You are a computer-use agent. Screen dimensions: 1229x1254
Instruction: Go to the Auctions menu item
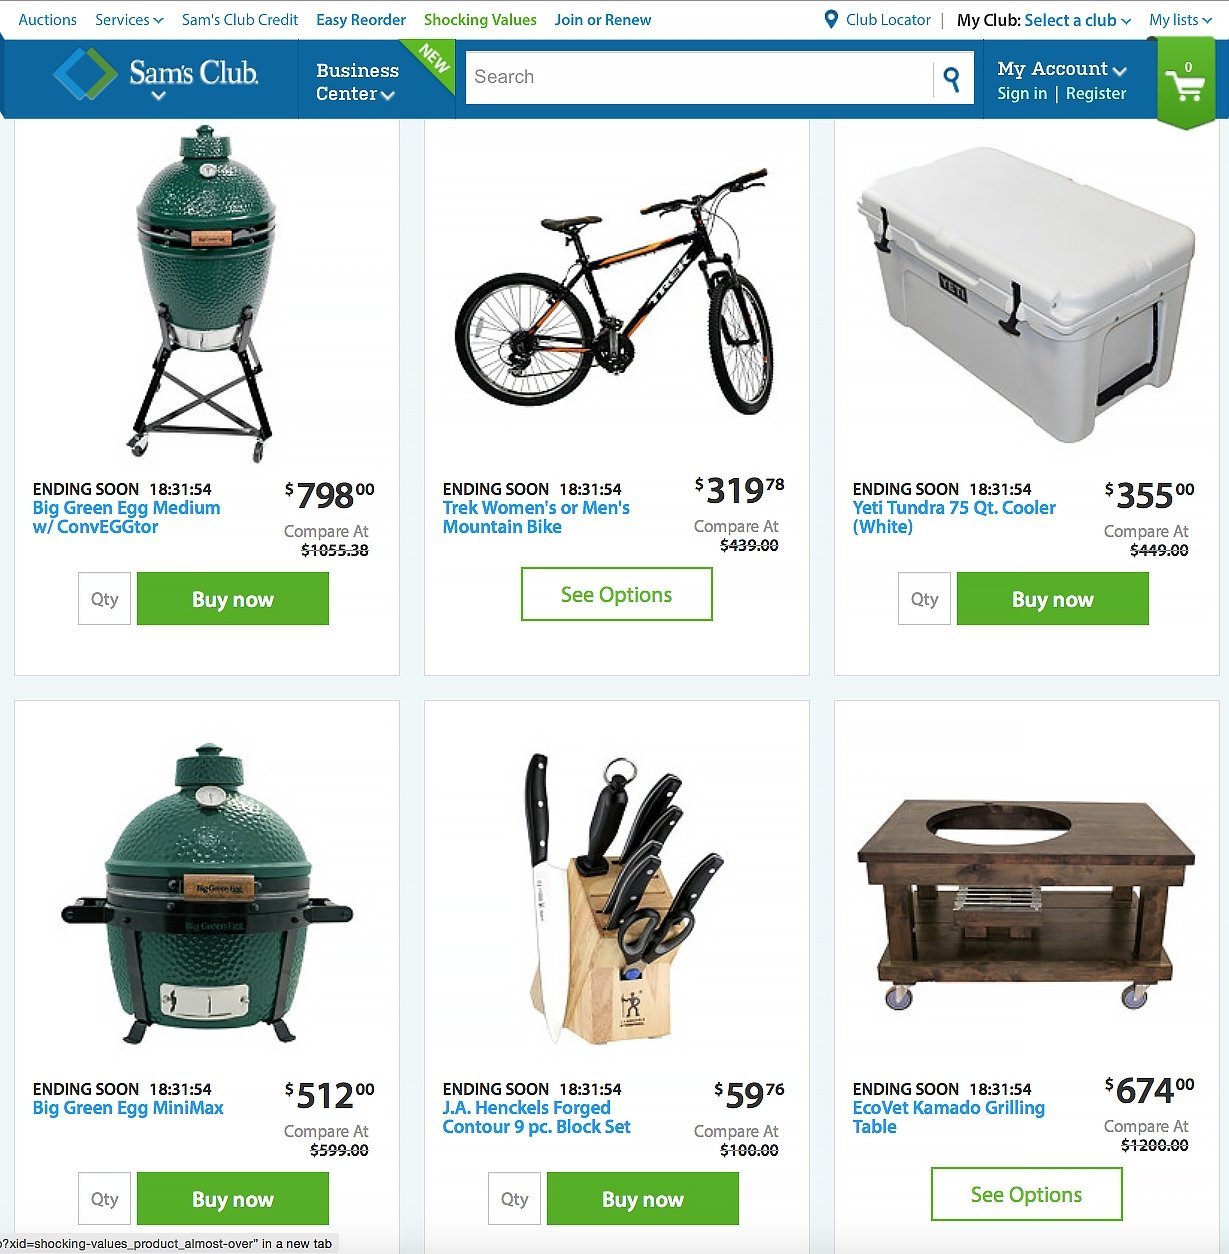pyautogui.click(x=48, y=20)
